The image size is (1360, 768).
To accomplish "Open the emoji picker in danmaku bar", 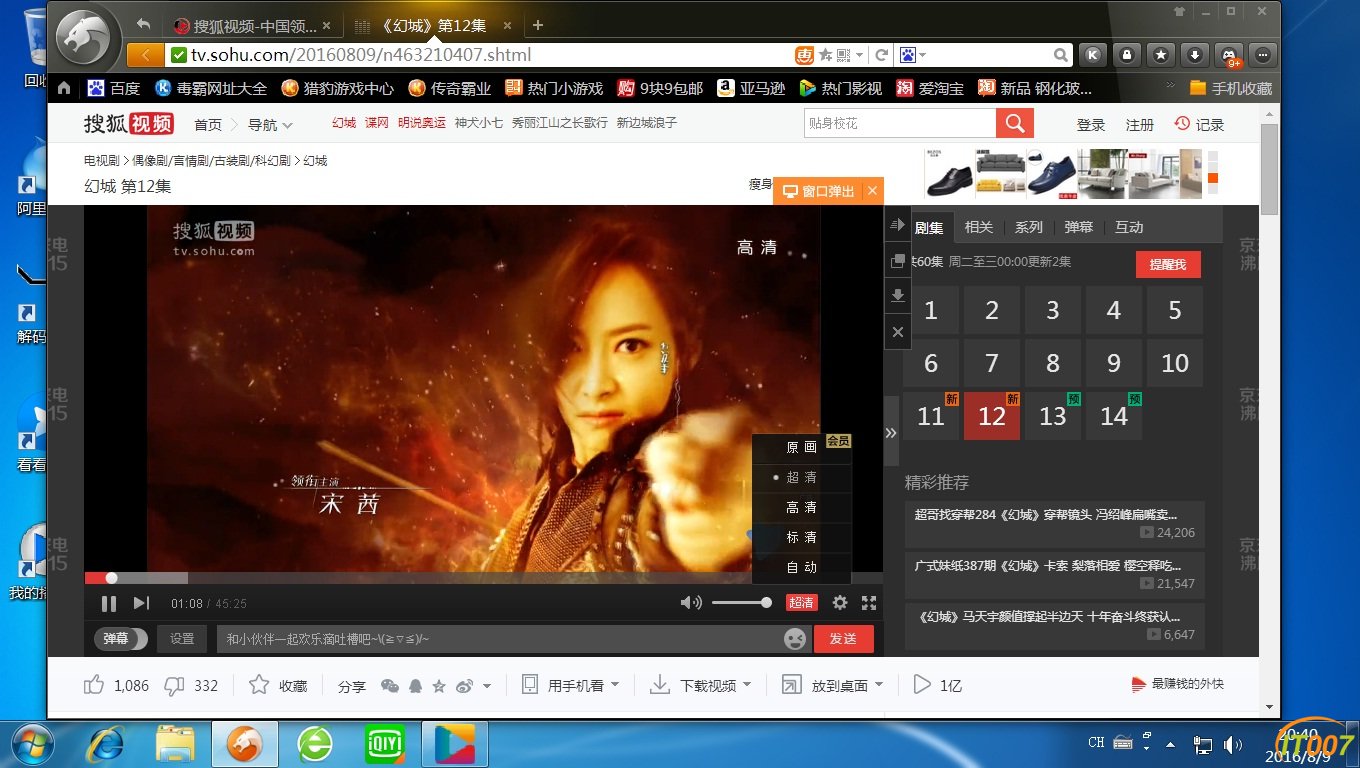I will 795,639.
